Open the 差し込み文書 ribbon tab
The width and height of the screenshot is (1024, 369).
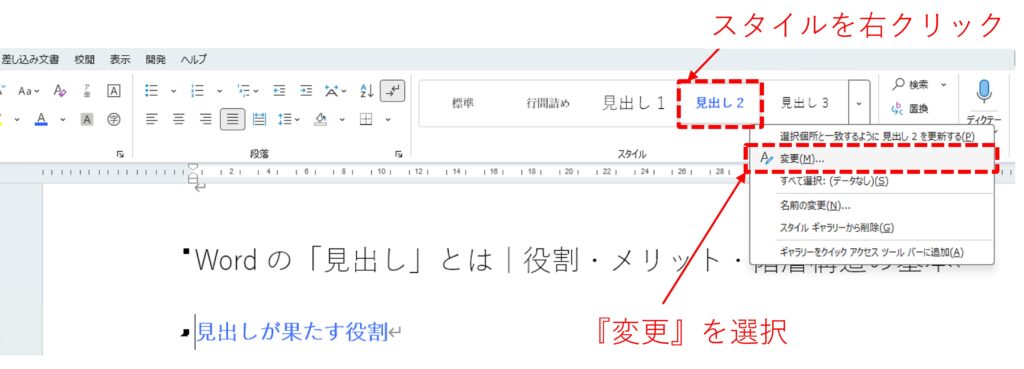click(30, 59)
